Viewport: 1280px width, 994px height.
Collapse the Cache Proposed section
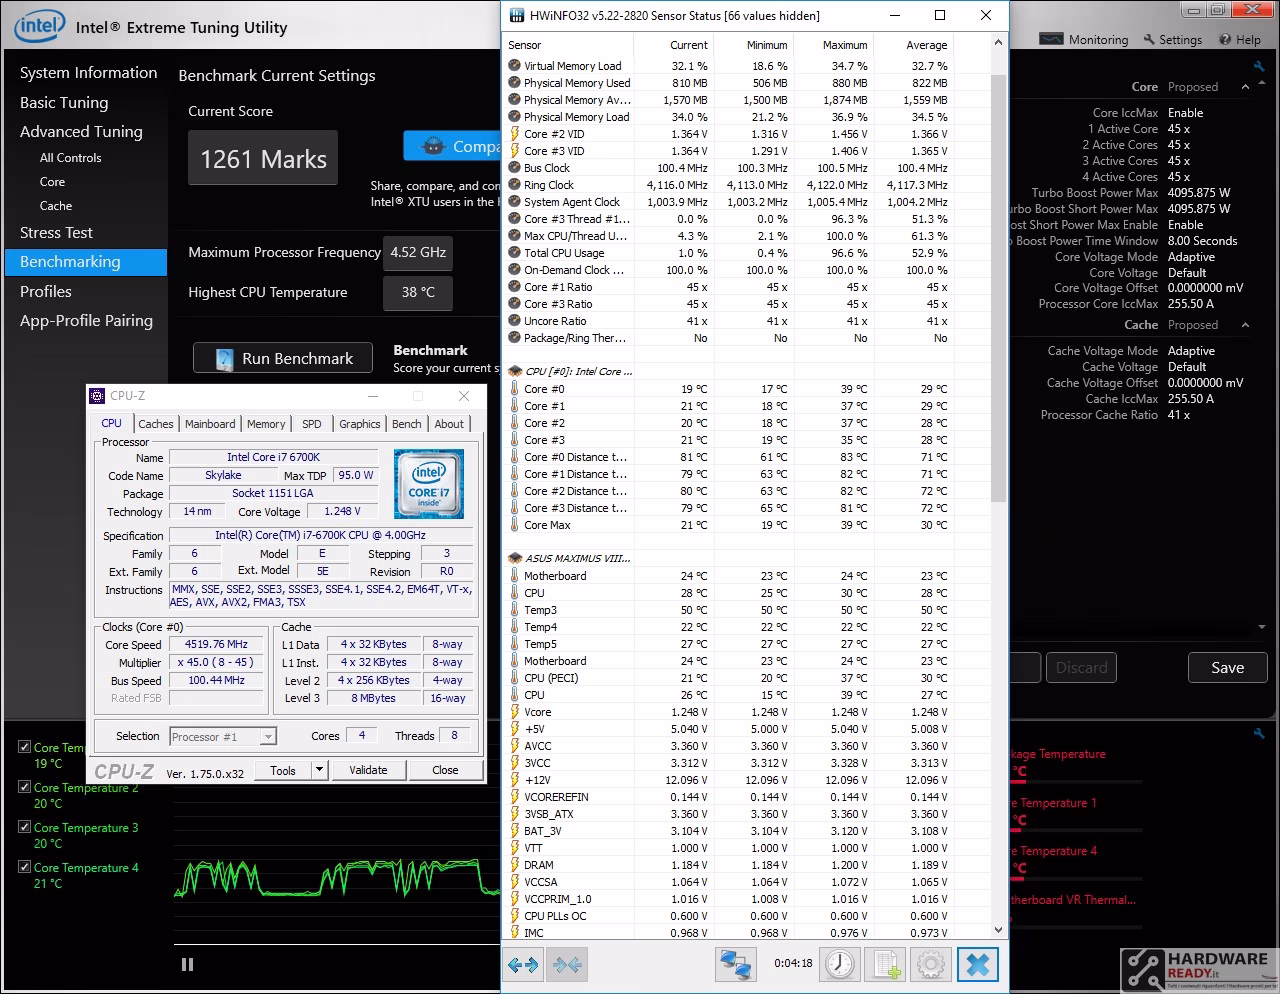[x=1245, y=325]
